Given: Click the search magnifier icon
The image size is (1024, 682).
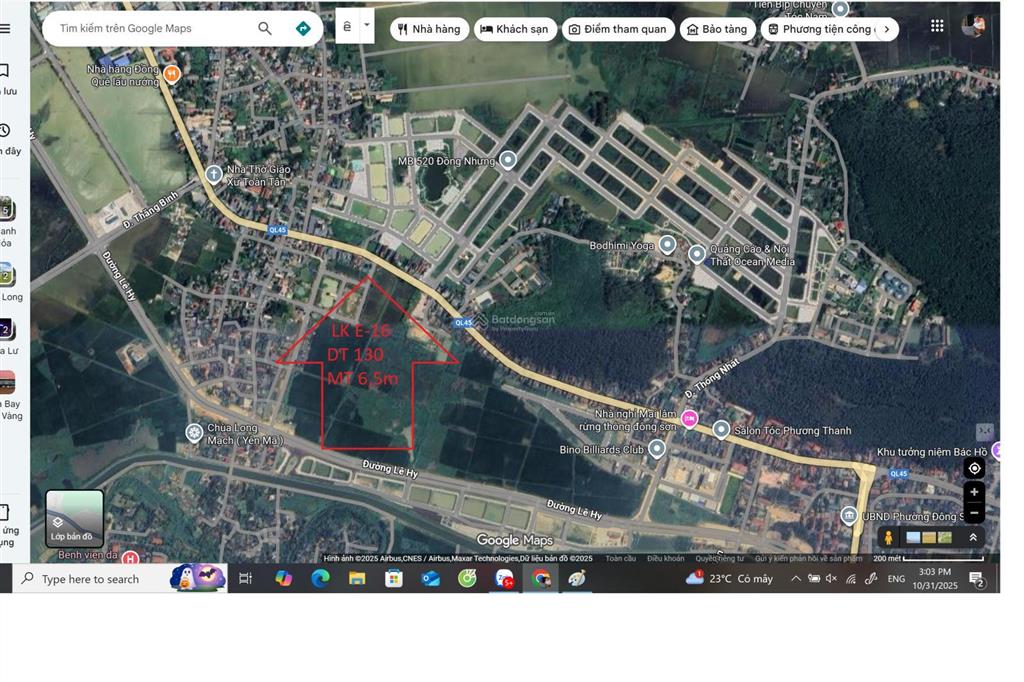Looking at the screenshot, I should coord(265,28).
